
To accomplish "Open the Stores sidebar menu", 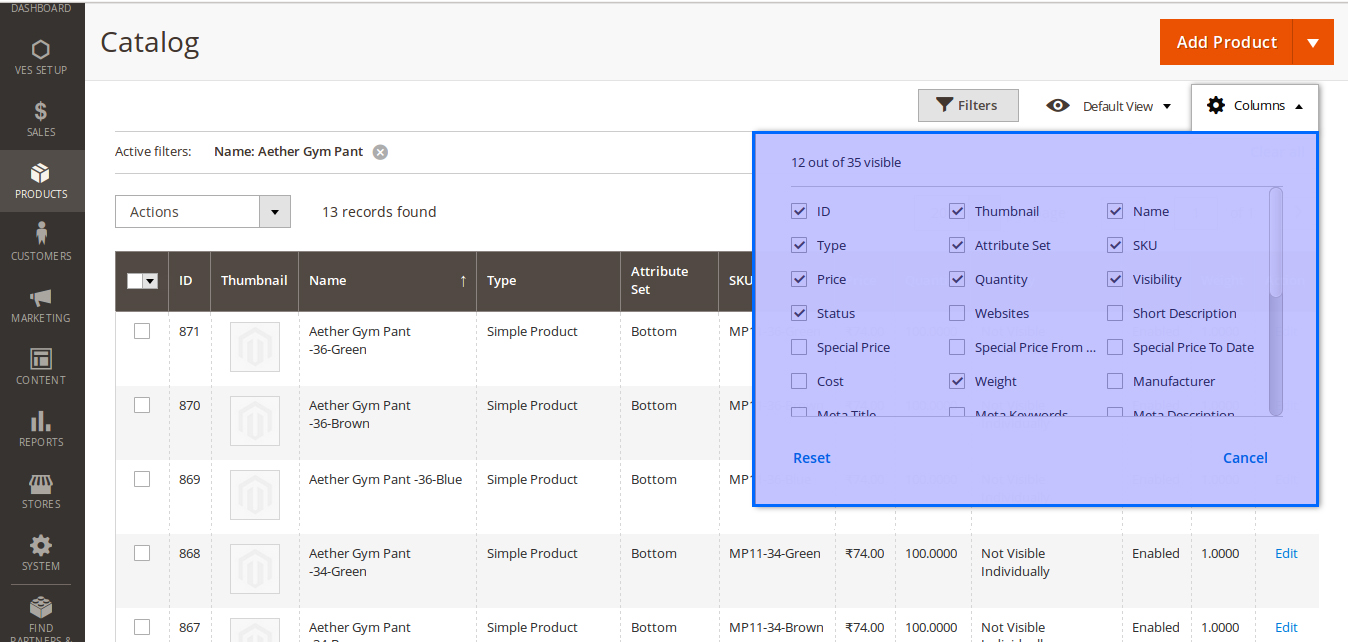I will coord(41,491).
